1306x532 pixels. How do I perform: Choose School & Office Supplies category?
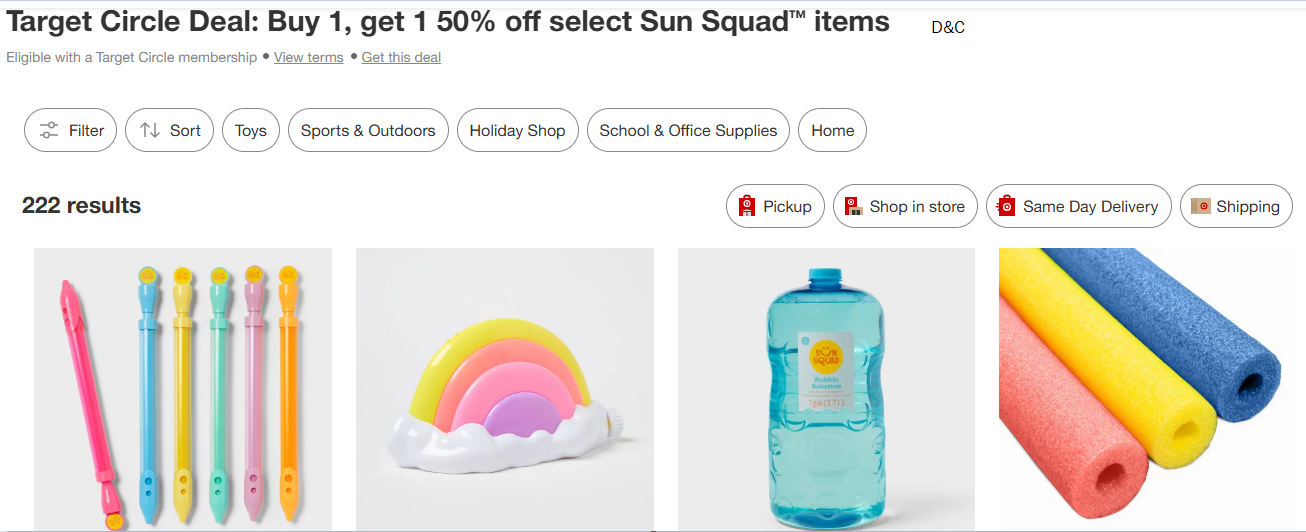click(x=688, y=131)
